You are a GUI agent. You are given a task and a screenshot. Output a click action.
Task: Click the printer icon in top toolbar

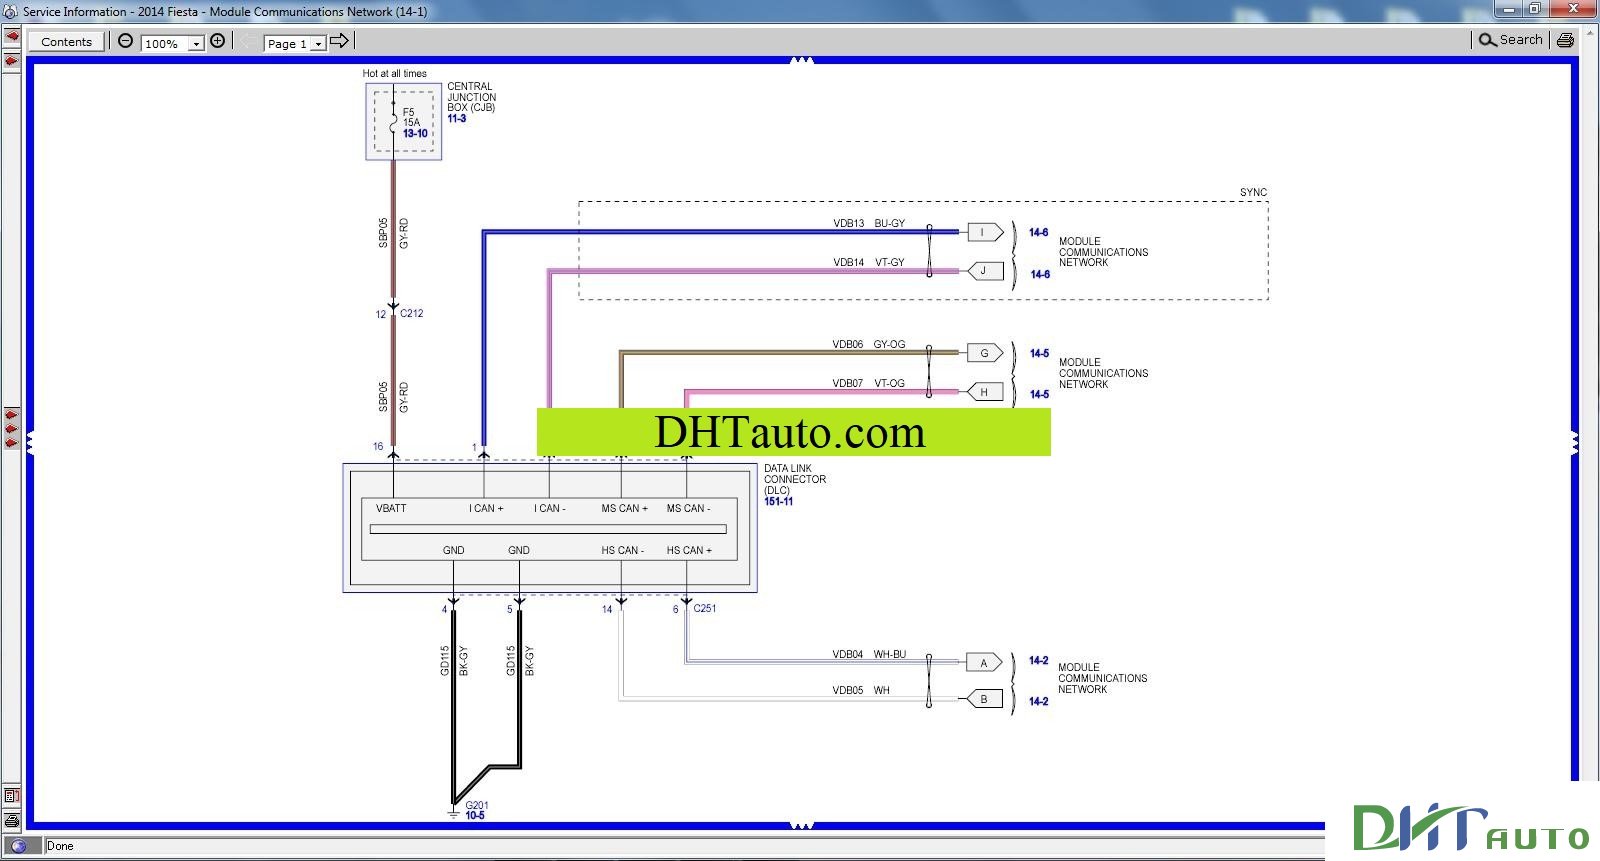(x=1565, y=40)
